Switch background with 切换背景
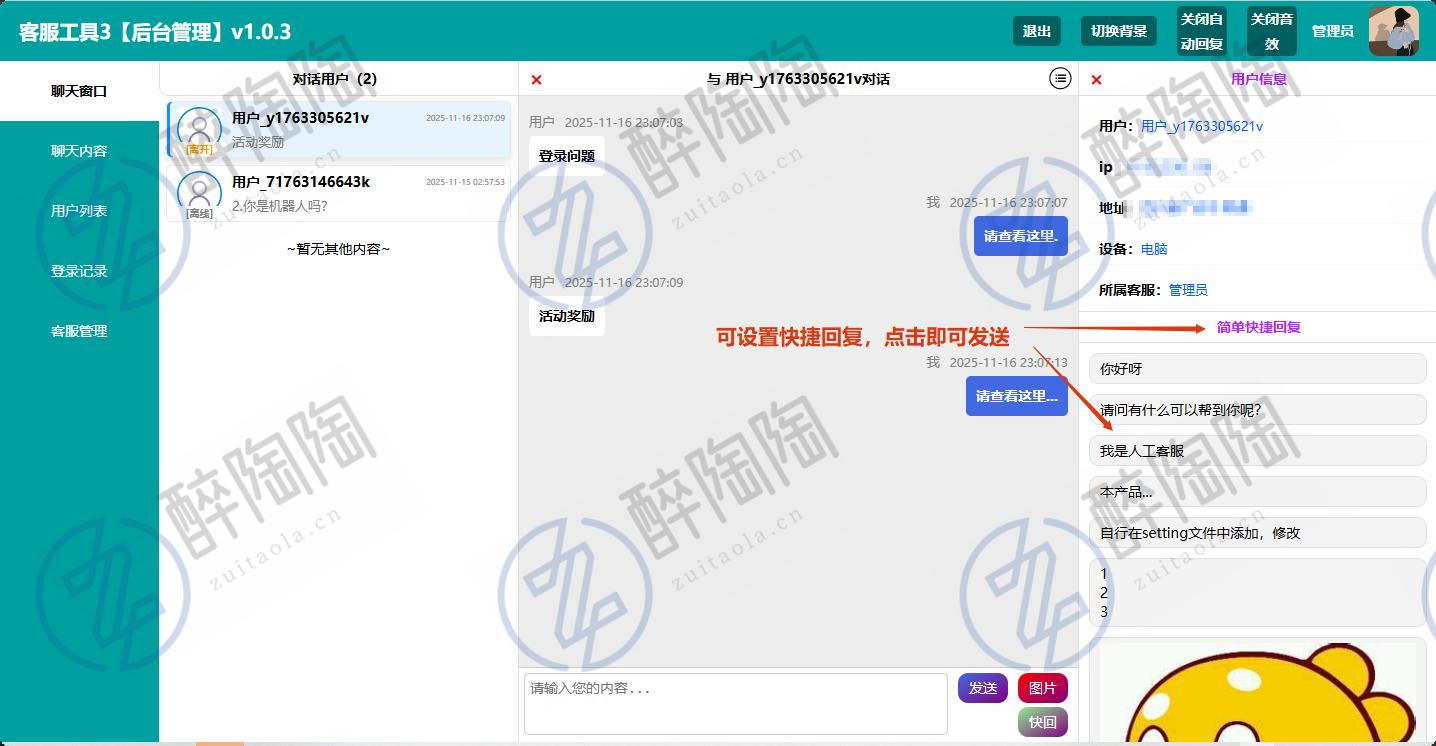Image resolution: width=1436 pixels, height=746 pixels. [x=1118, y=31]
